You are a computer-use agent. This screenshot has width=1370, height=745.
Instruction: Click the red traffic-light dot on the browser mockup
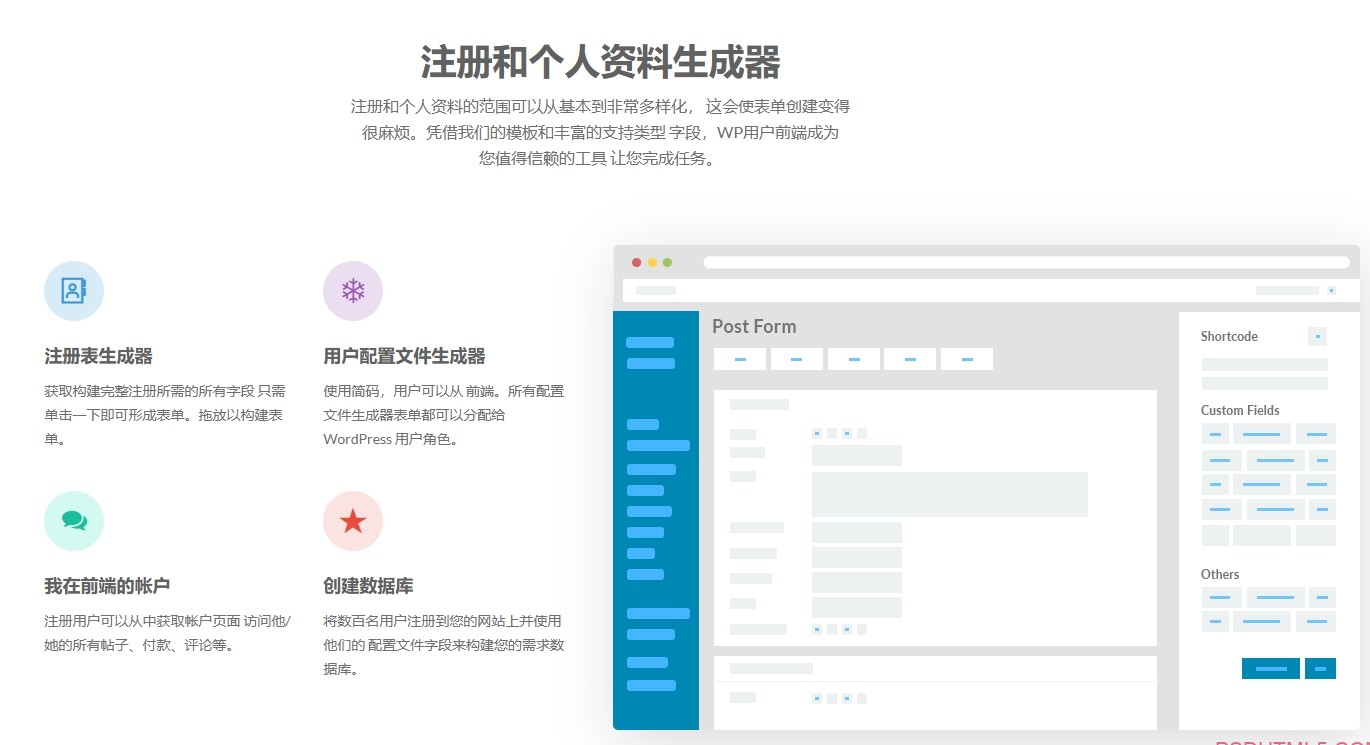(637, 262)
